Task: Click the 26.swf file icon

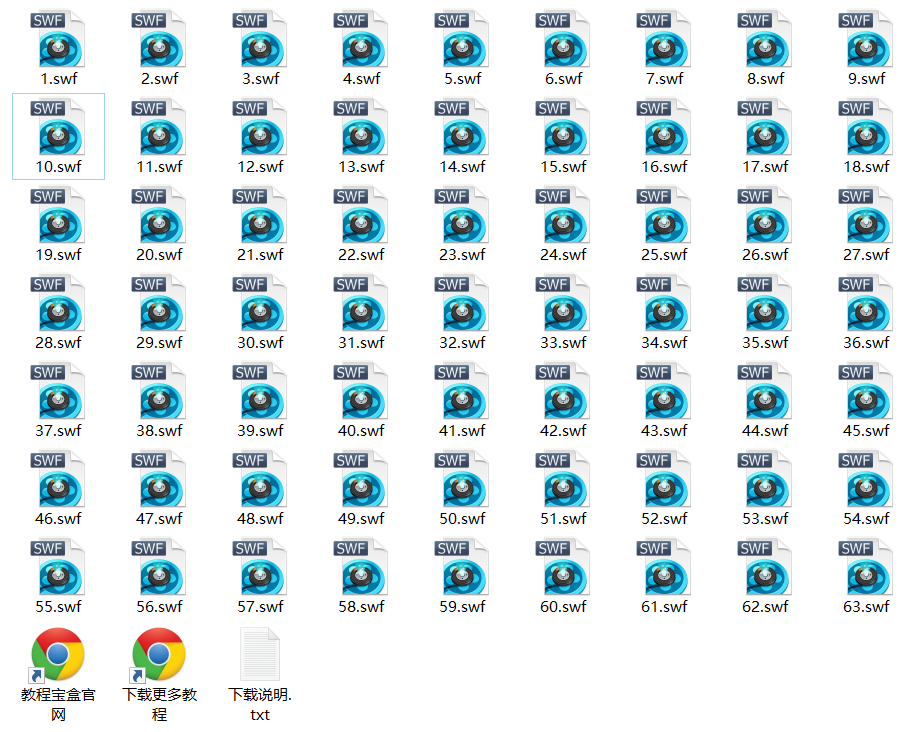Action: tap(765, 214)
